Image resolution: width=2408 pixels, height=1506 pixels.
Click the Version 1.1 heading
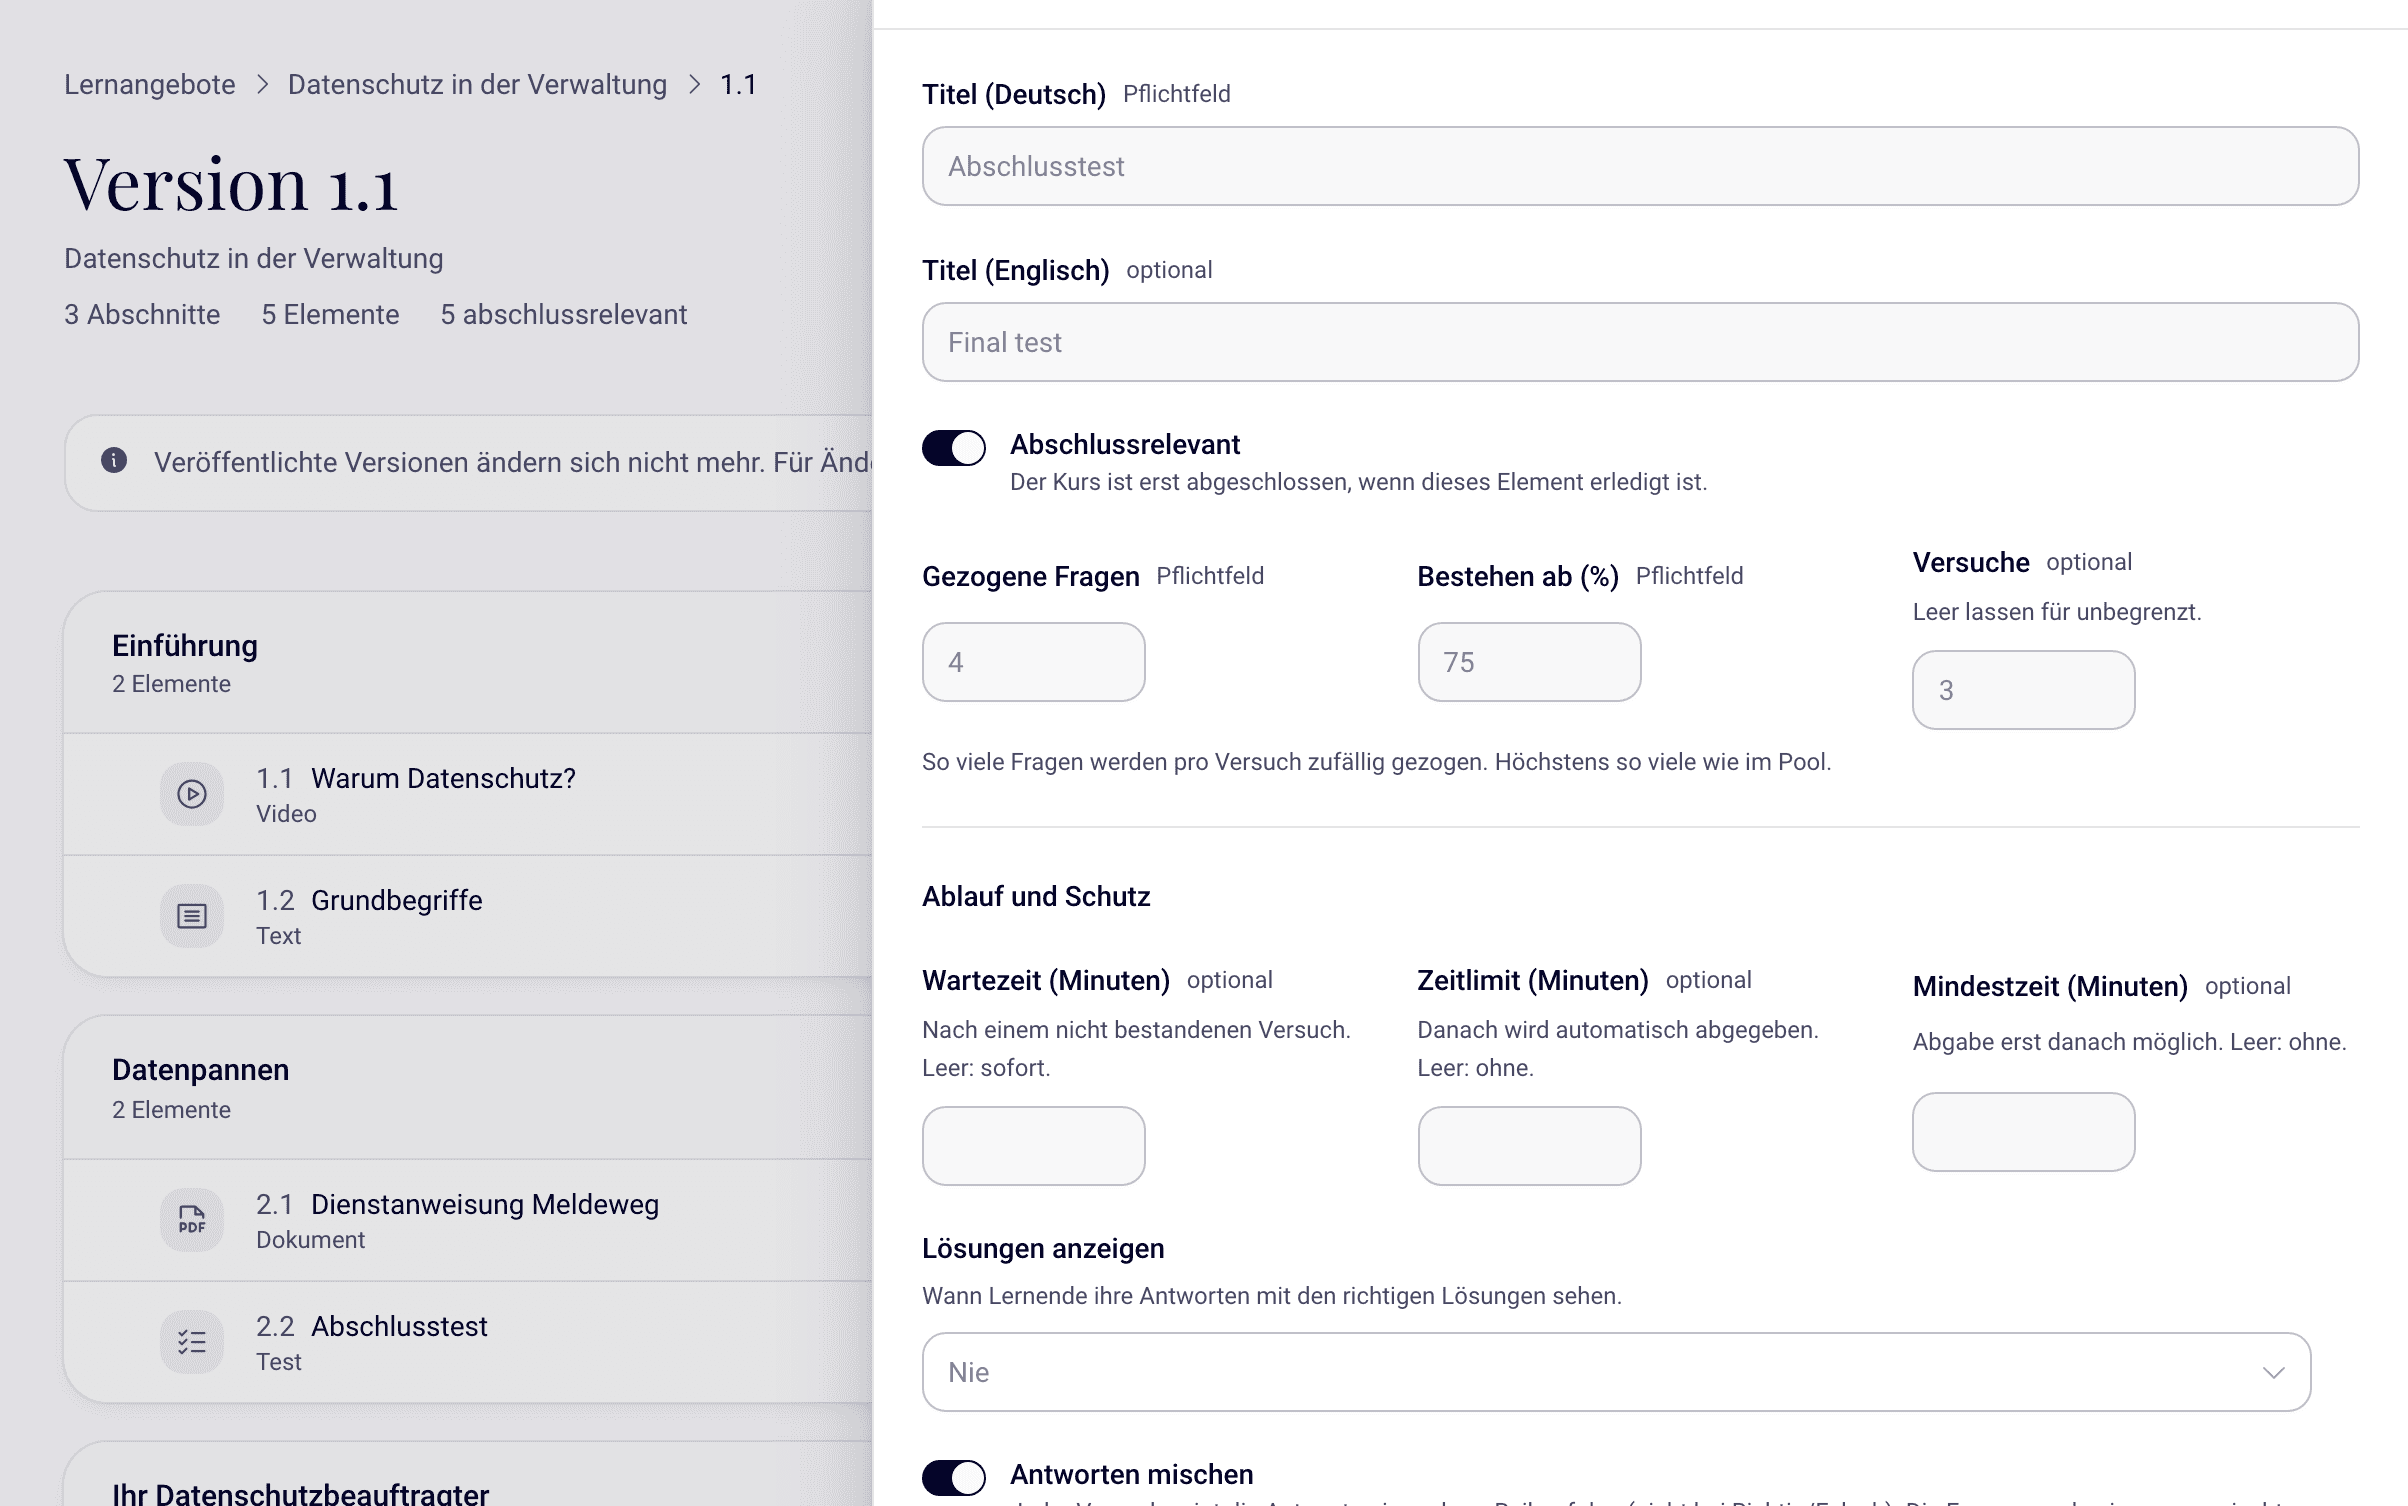231,185
